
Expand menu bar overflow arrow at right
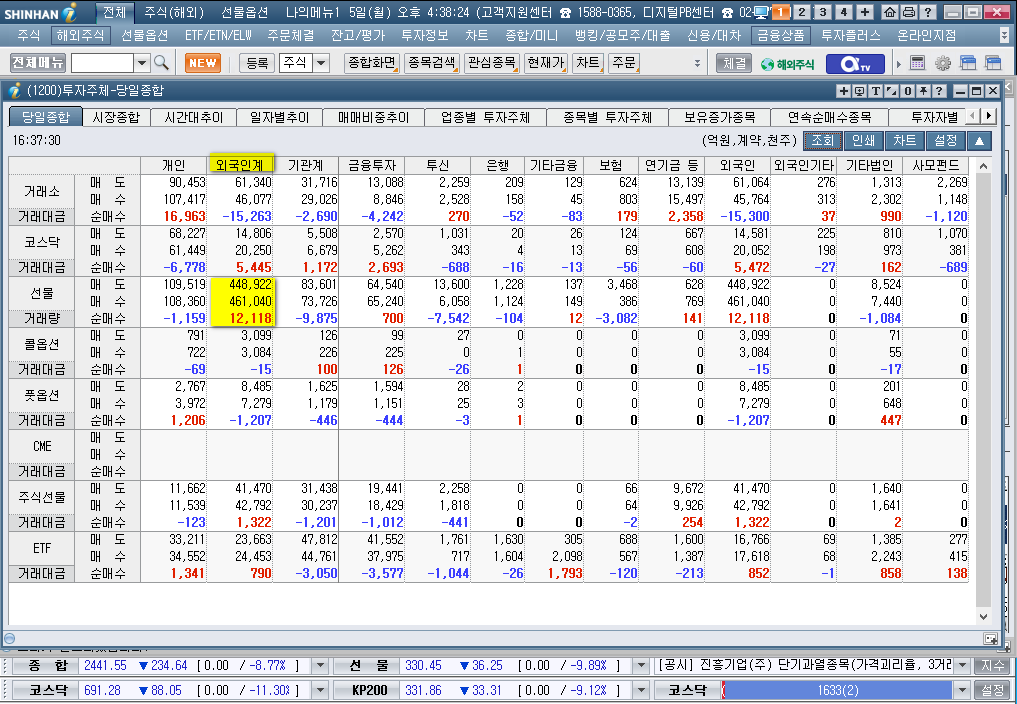click(1005, 35)
